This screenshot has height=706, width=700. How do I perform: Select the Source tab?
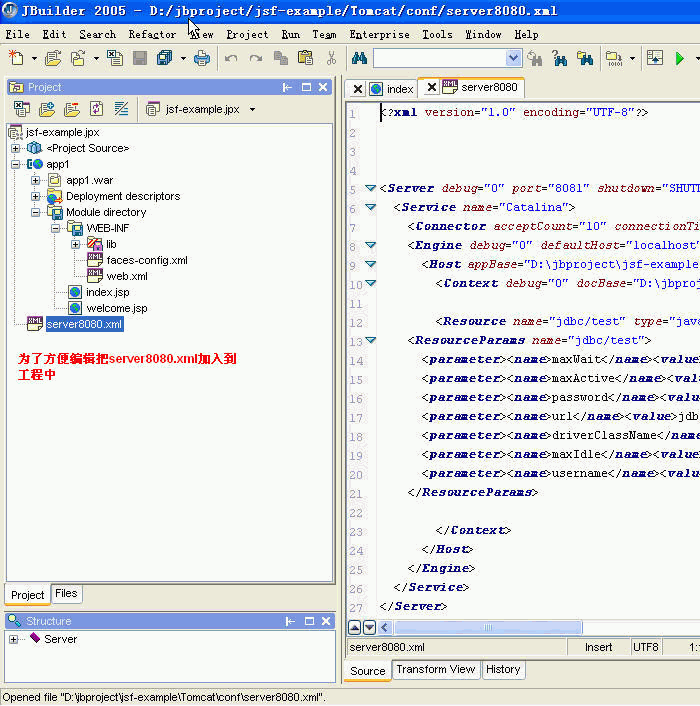[367, 671]
